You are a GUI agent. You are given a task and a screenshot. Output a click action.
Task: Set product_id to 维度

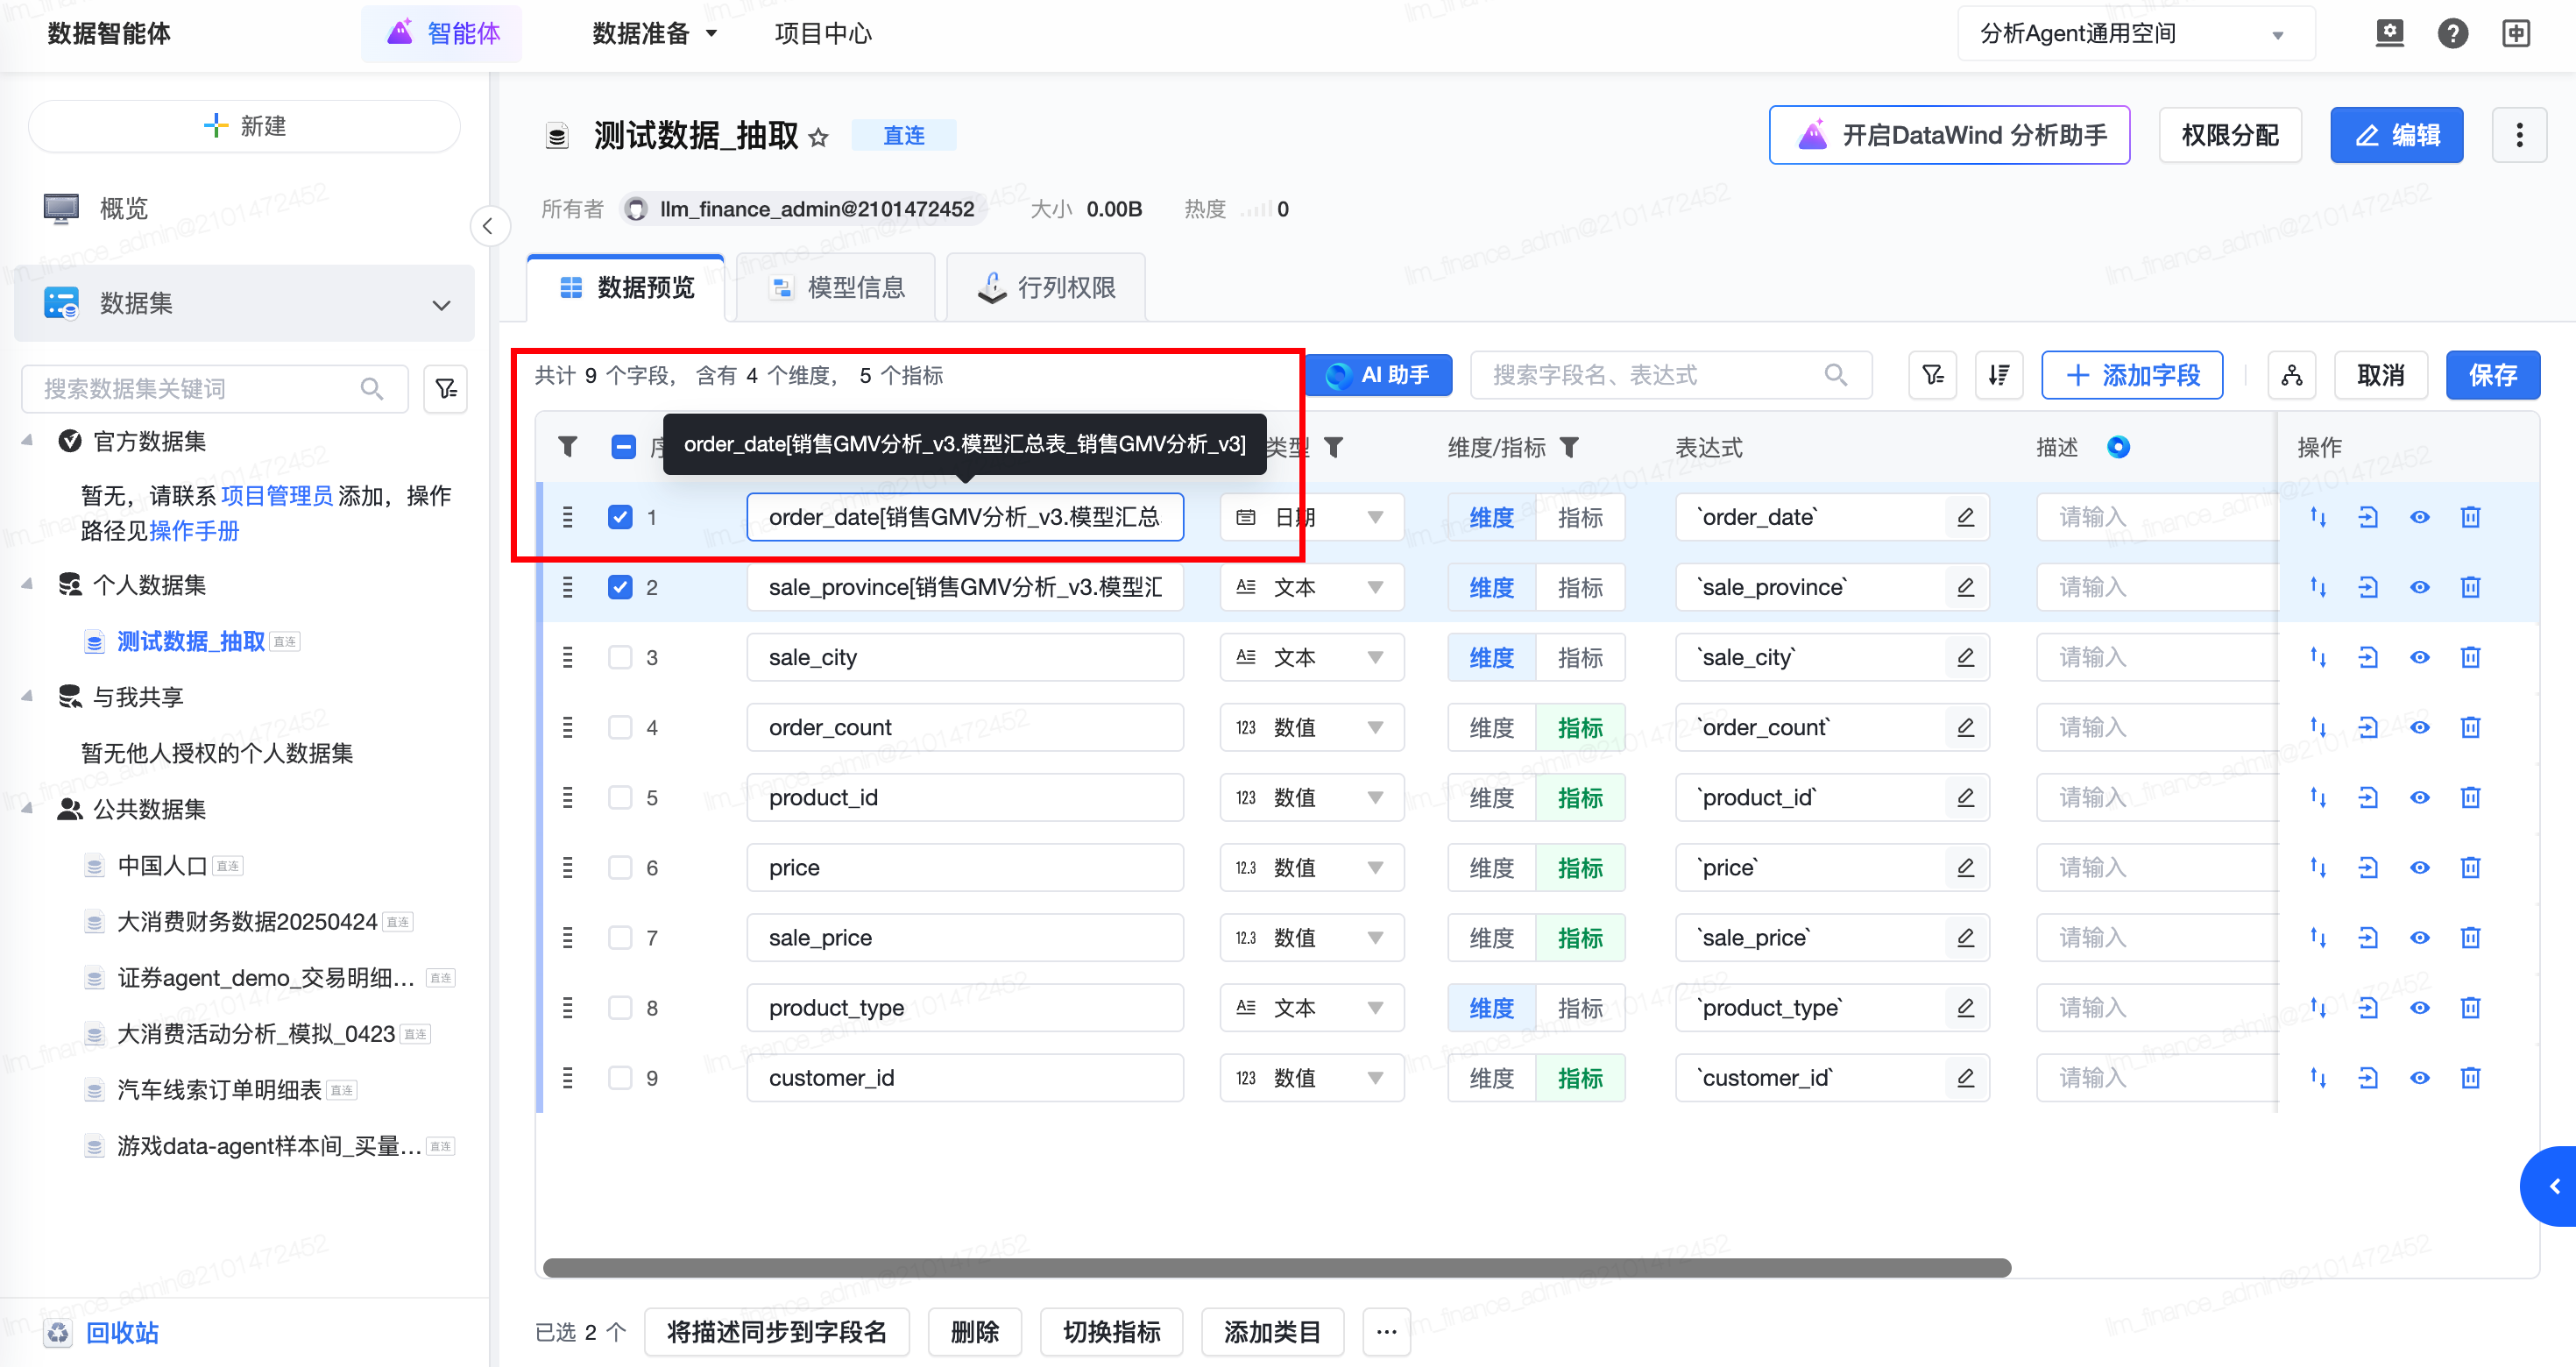pos(1491,797)
